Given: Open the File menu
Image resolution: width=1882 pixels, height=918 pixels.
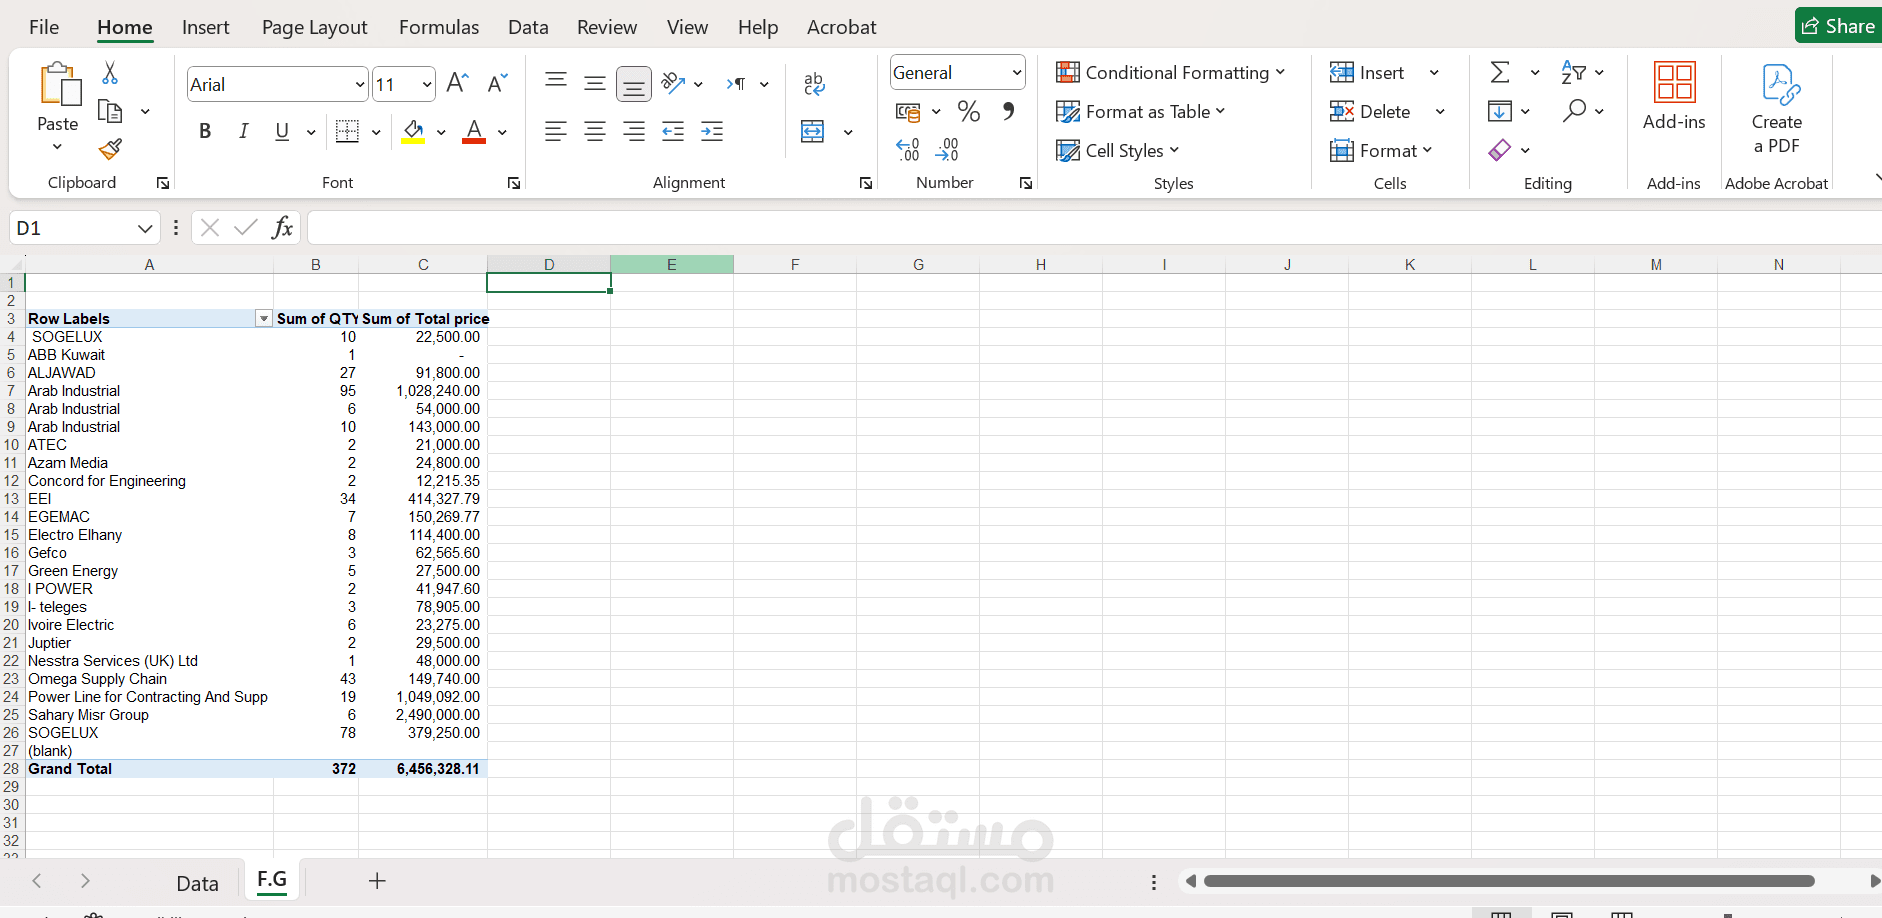Looking at the screenshot, I should (44, 27).
